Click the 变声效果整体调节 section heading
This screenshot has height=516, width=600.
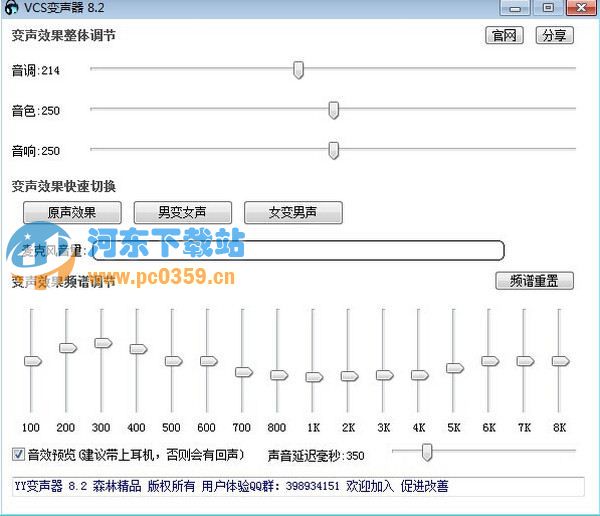(64, 36)
